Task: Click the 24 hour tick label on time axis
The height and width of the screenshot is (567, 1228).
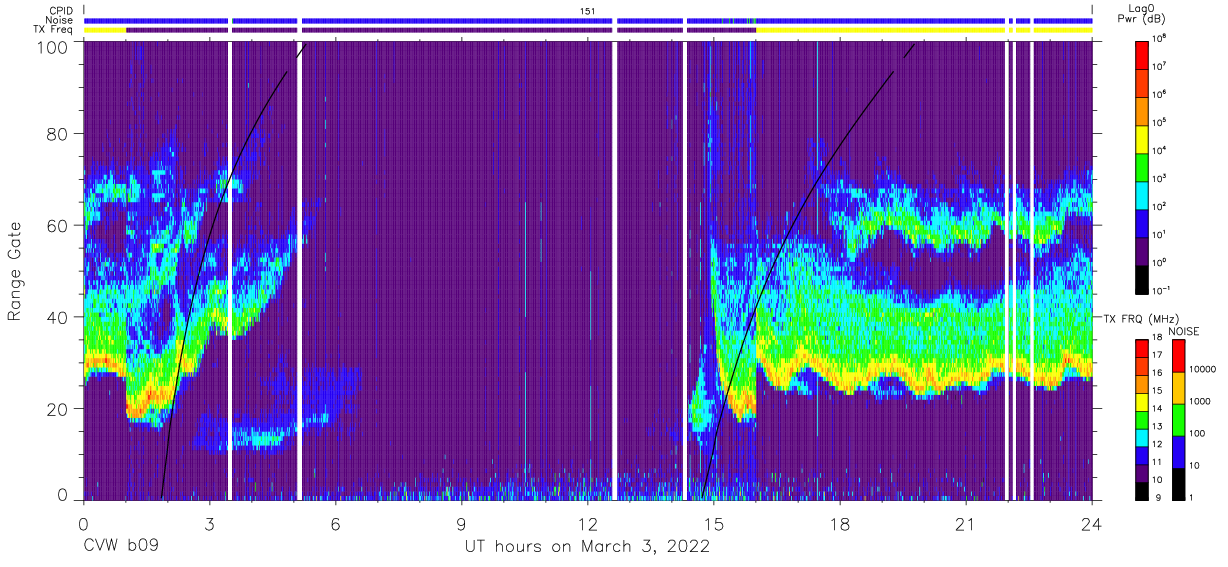Action: tap(1092, 523)
